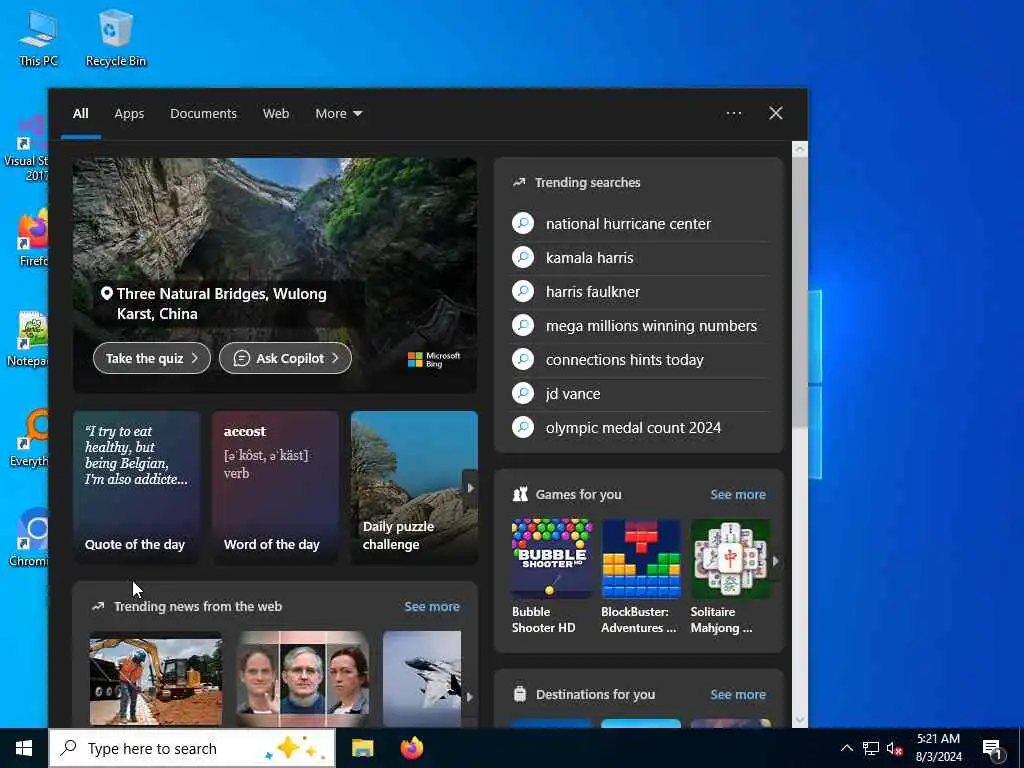The image size is (1024, 768).
Task: Click the Ask Copilot button
Action: [285, 358]
